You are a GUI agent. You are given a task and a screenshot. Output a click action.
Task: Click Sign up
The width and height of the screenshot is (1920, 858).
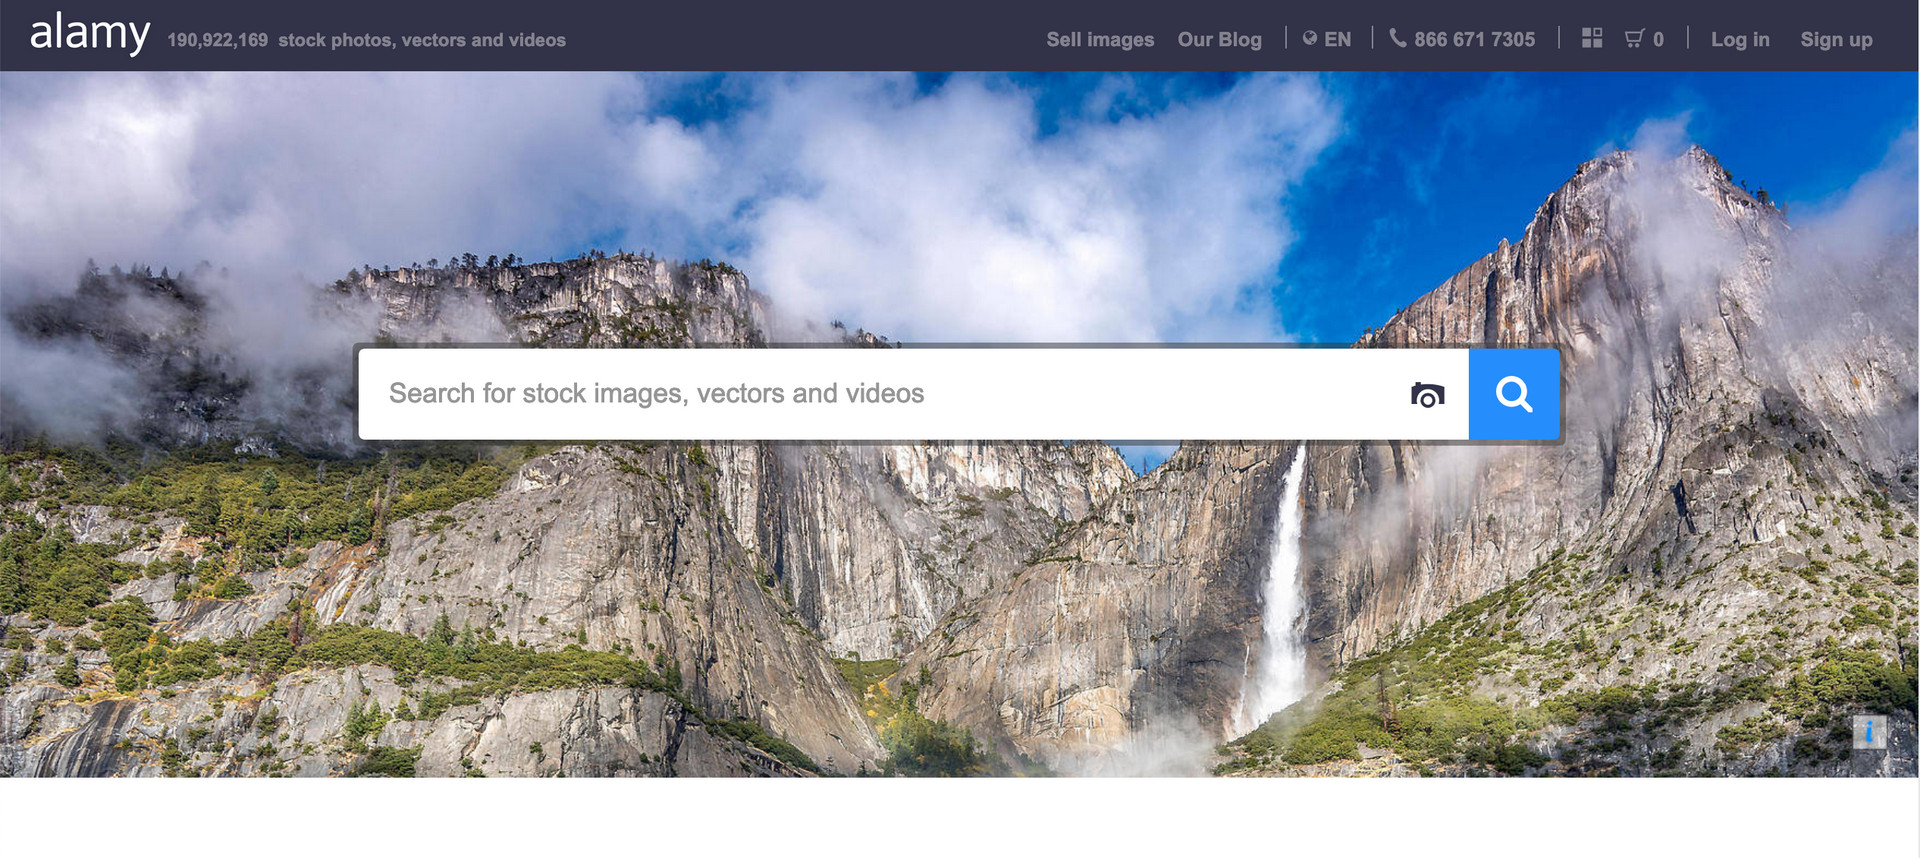click(x=1836, y=40)
